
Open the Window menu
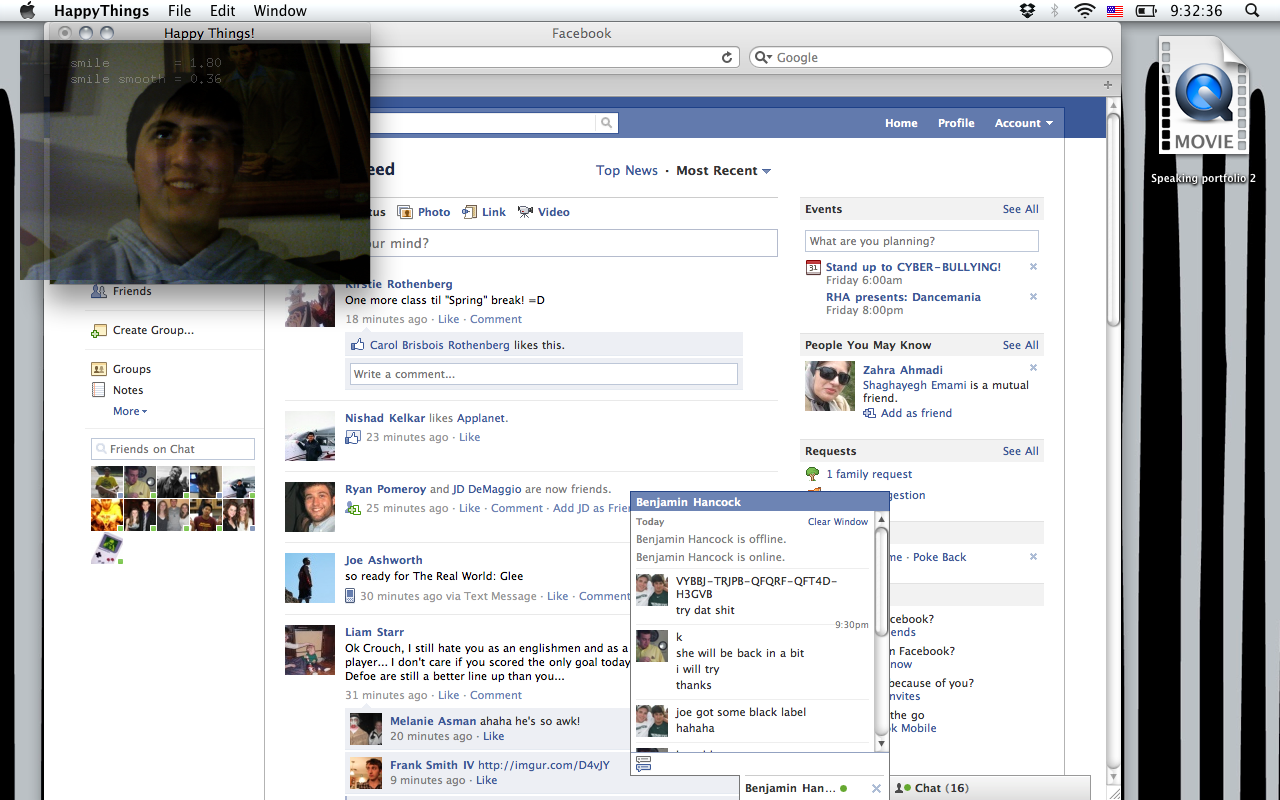tap(280, 11)
